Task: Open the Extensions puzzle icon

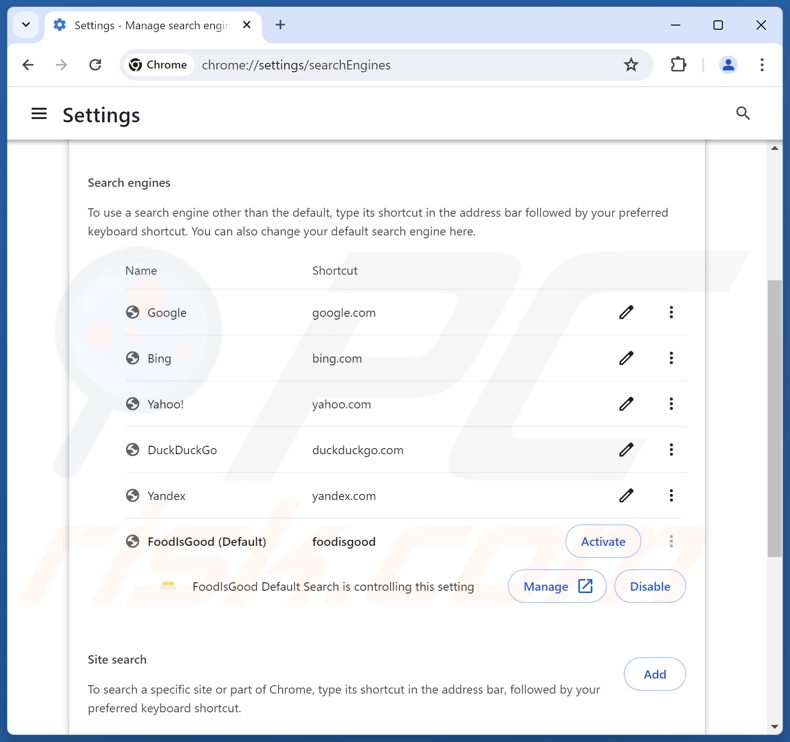Action: tap(678, 65)
